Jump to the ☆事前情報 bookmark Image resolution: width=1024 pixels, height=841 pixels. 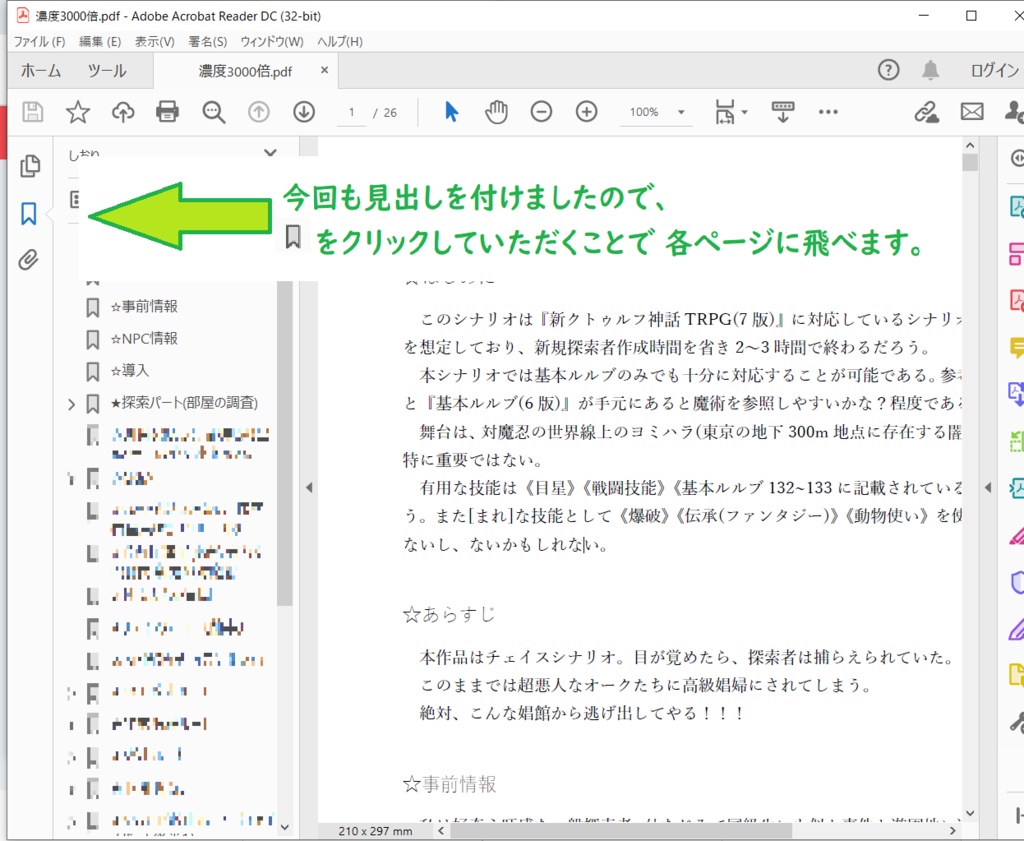(144, 306)
